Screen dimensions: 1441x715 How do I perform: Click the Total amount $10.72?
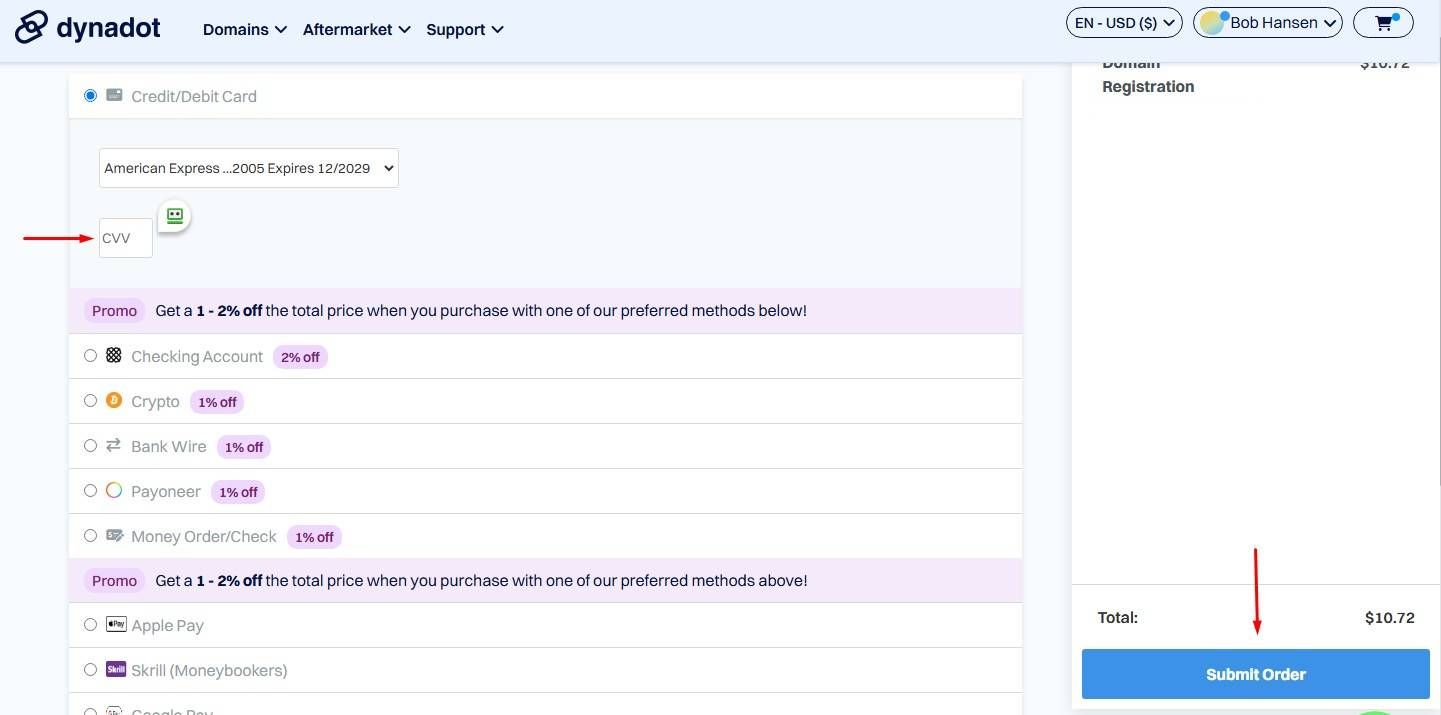1390,618
